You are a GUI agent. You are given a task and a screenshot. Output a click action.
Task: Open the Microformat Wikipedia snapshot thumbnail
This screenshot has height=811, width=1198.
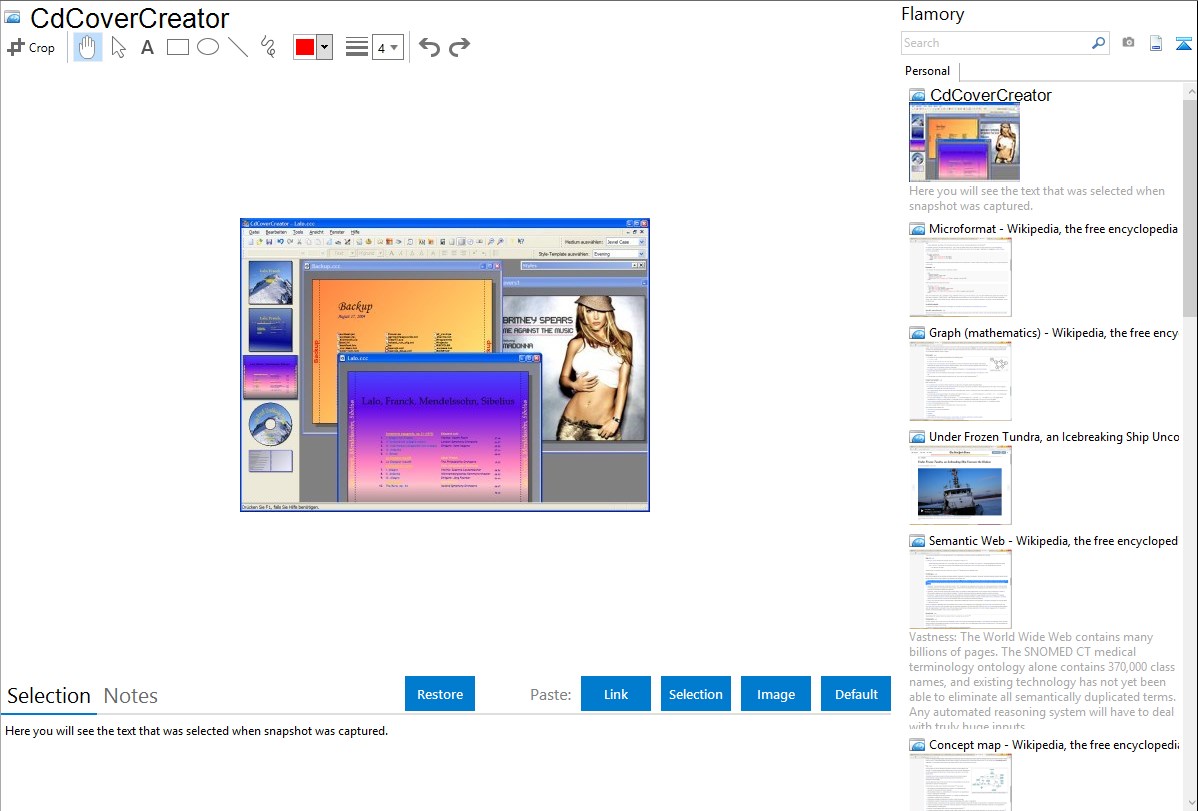[960, 277]
